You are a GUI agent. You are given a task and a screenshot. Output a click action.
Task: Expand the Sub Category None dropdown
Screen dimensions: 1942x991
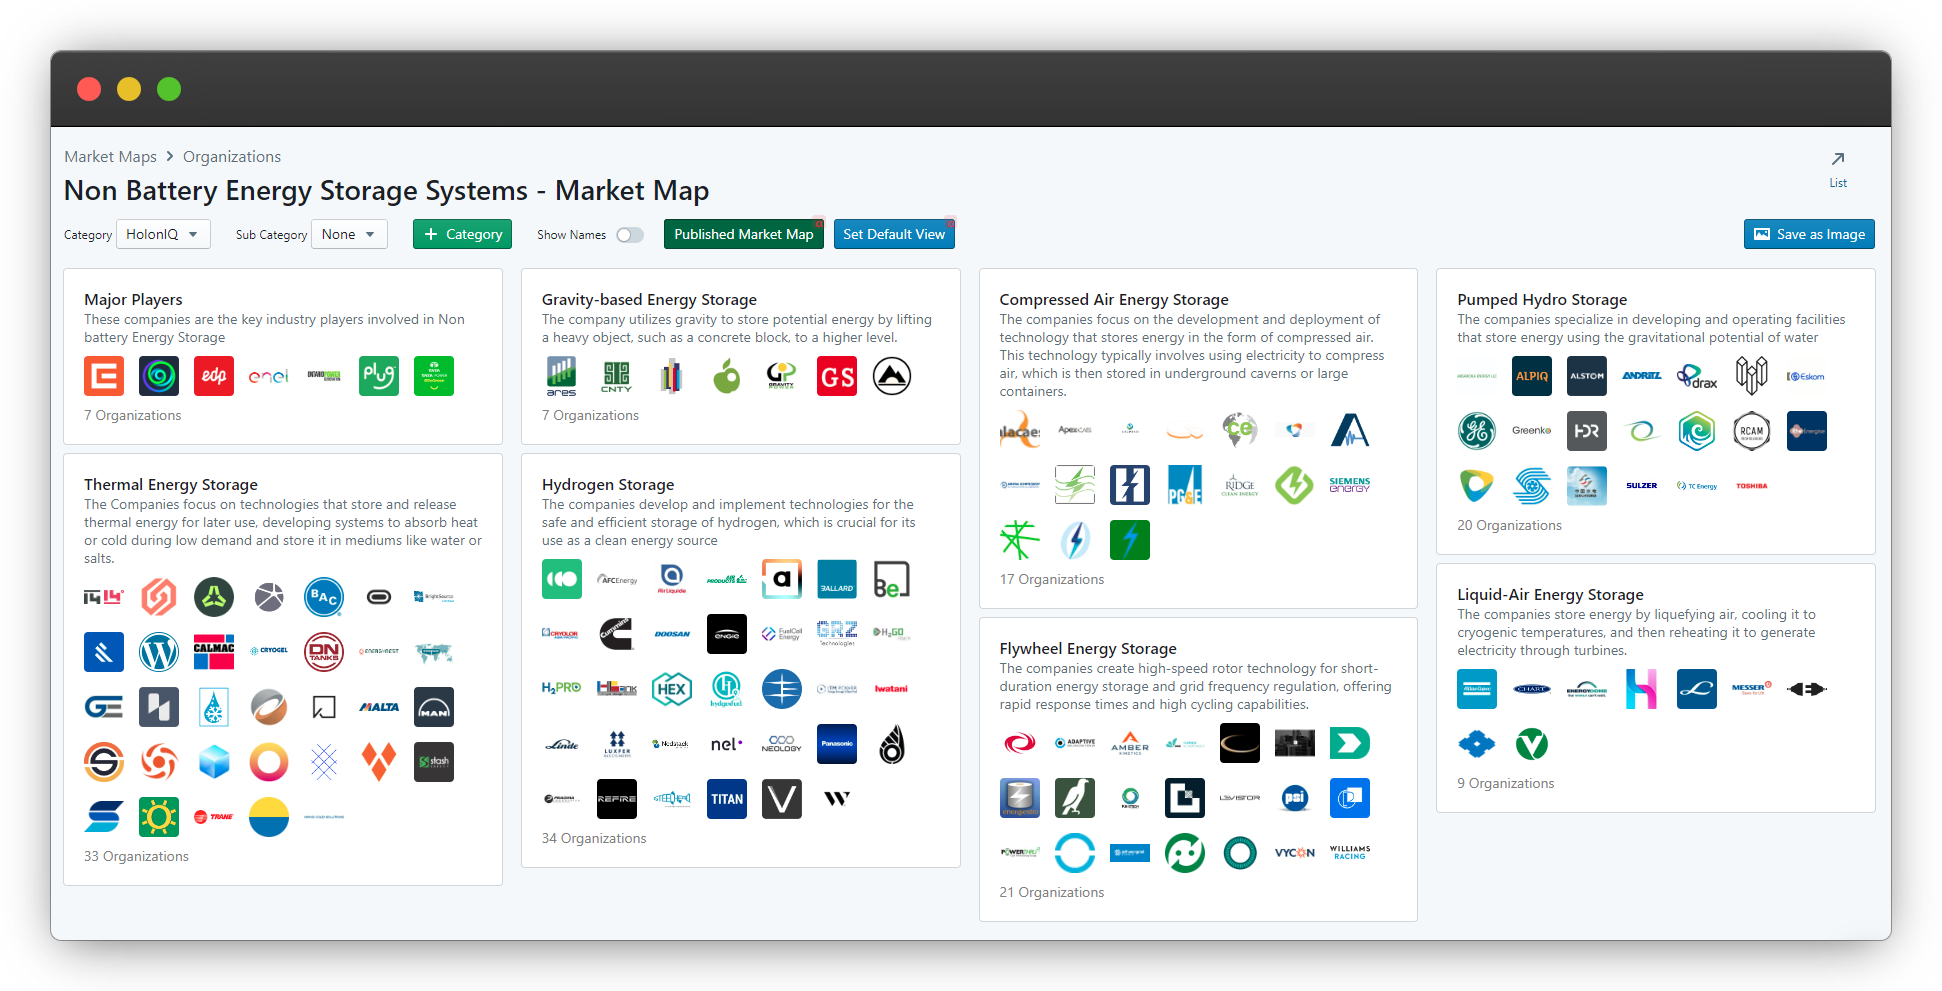[x=350, y=234]
